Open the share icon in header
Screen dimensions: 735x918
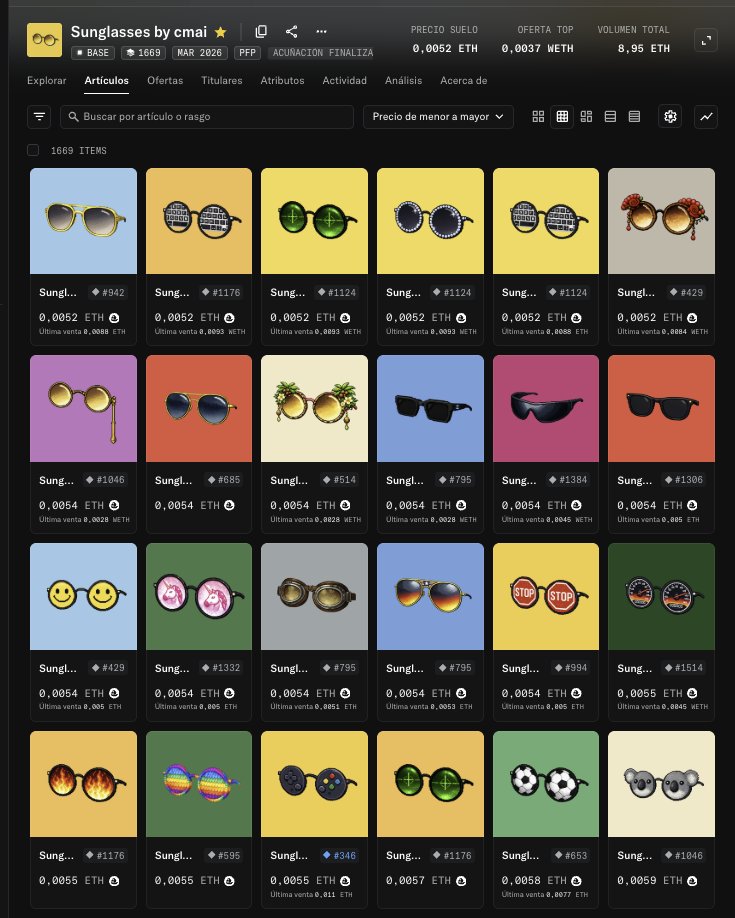[292, 32]
